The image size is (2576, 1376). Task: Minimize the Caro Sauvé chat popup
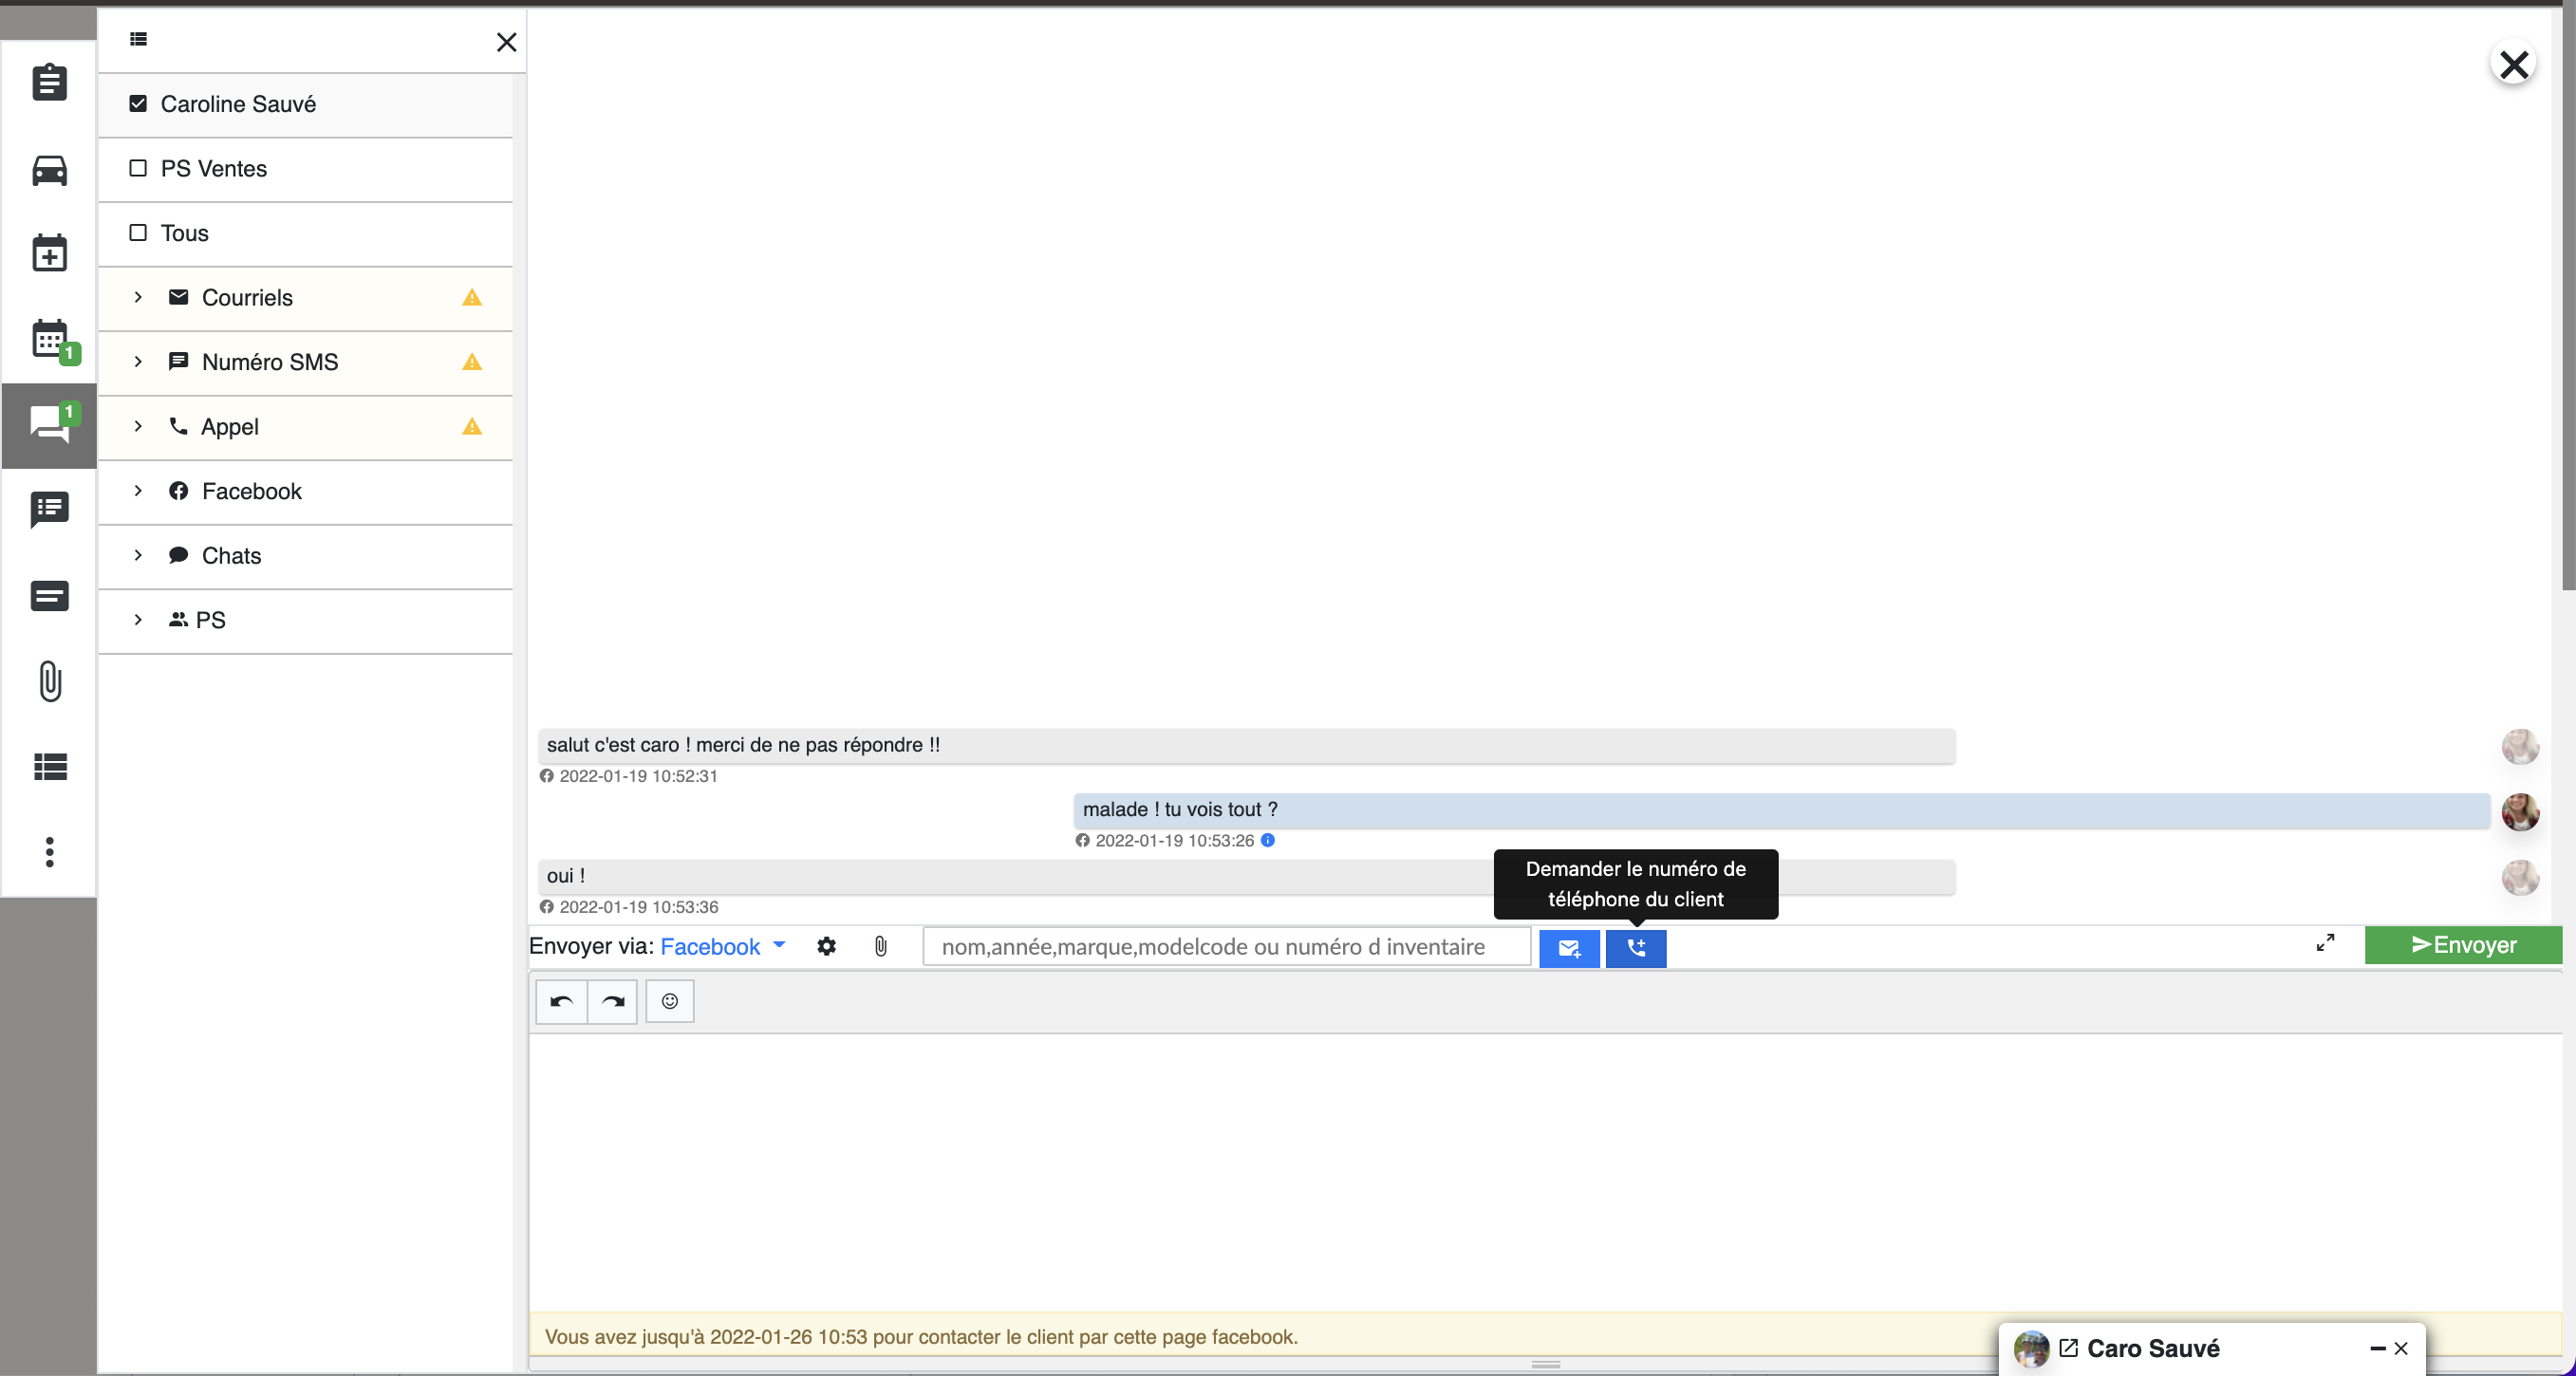(x=2378, y=1349)
